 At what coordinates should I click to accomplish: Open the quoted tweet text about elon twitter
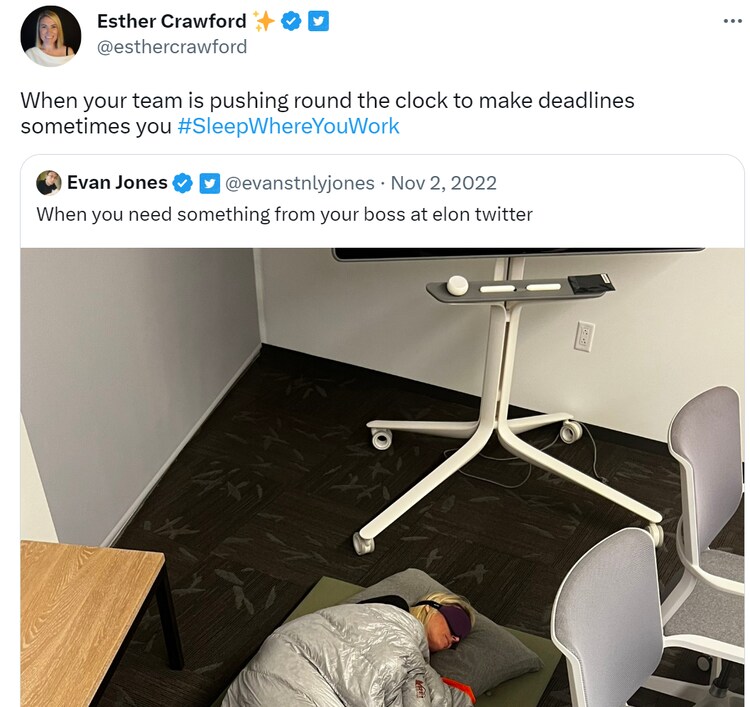coord(285,214)
